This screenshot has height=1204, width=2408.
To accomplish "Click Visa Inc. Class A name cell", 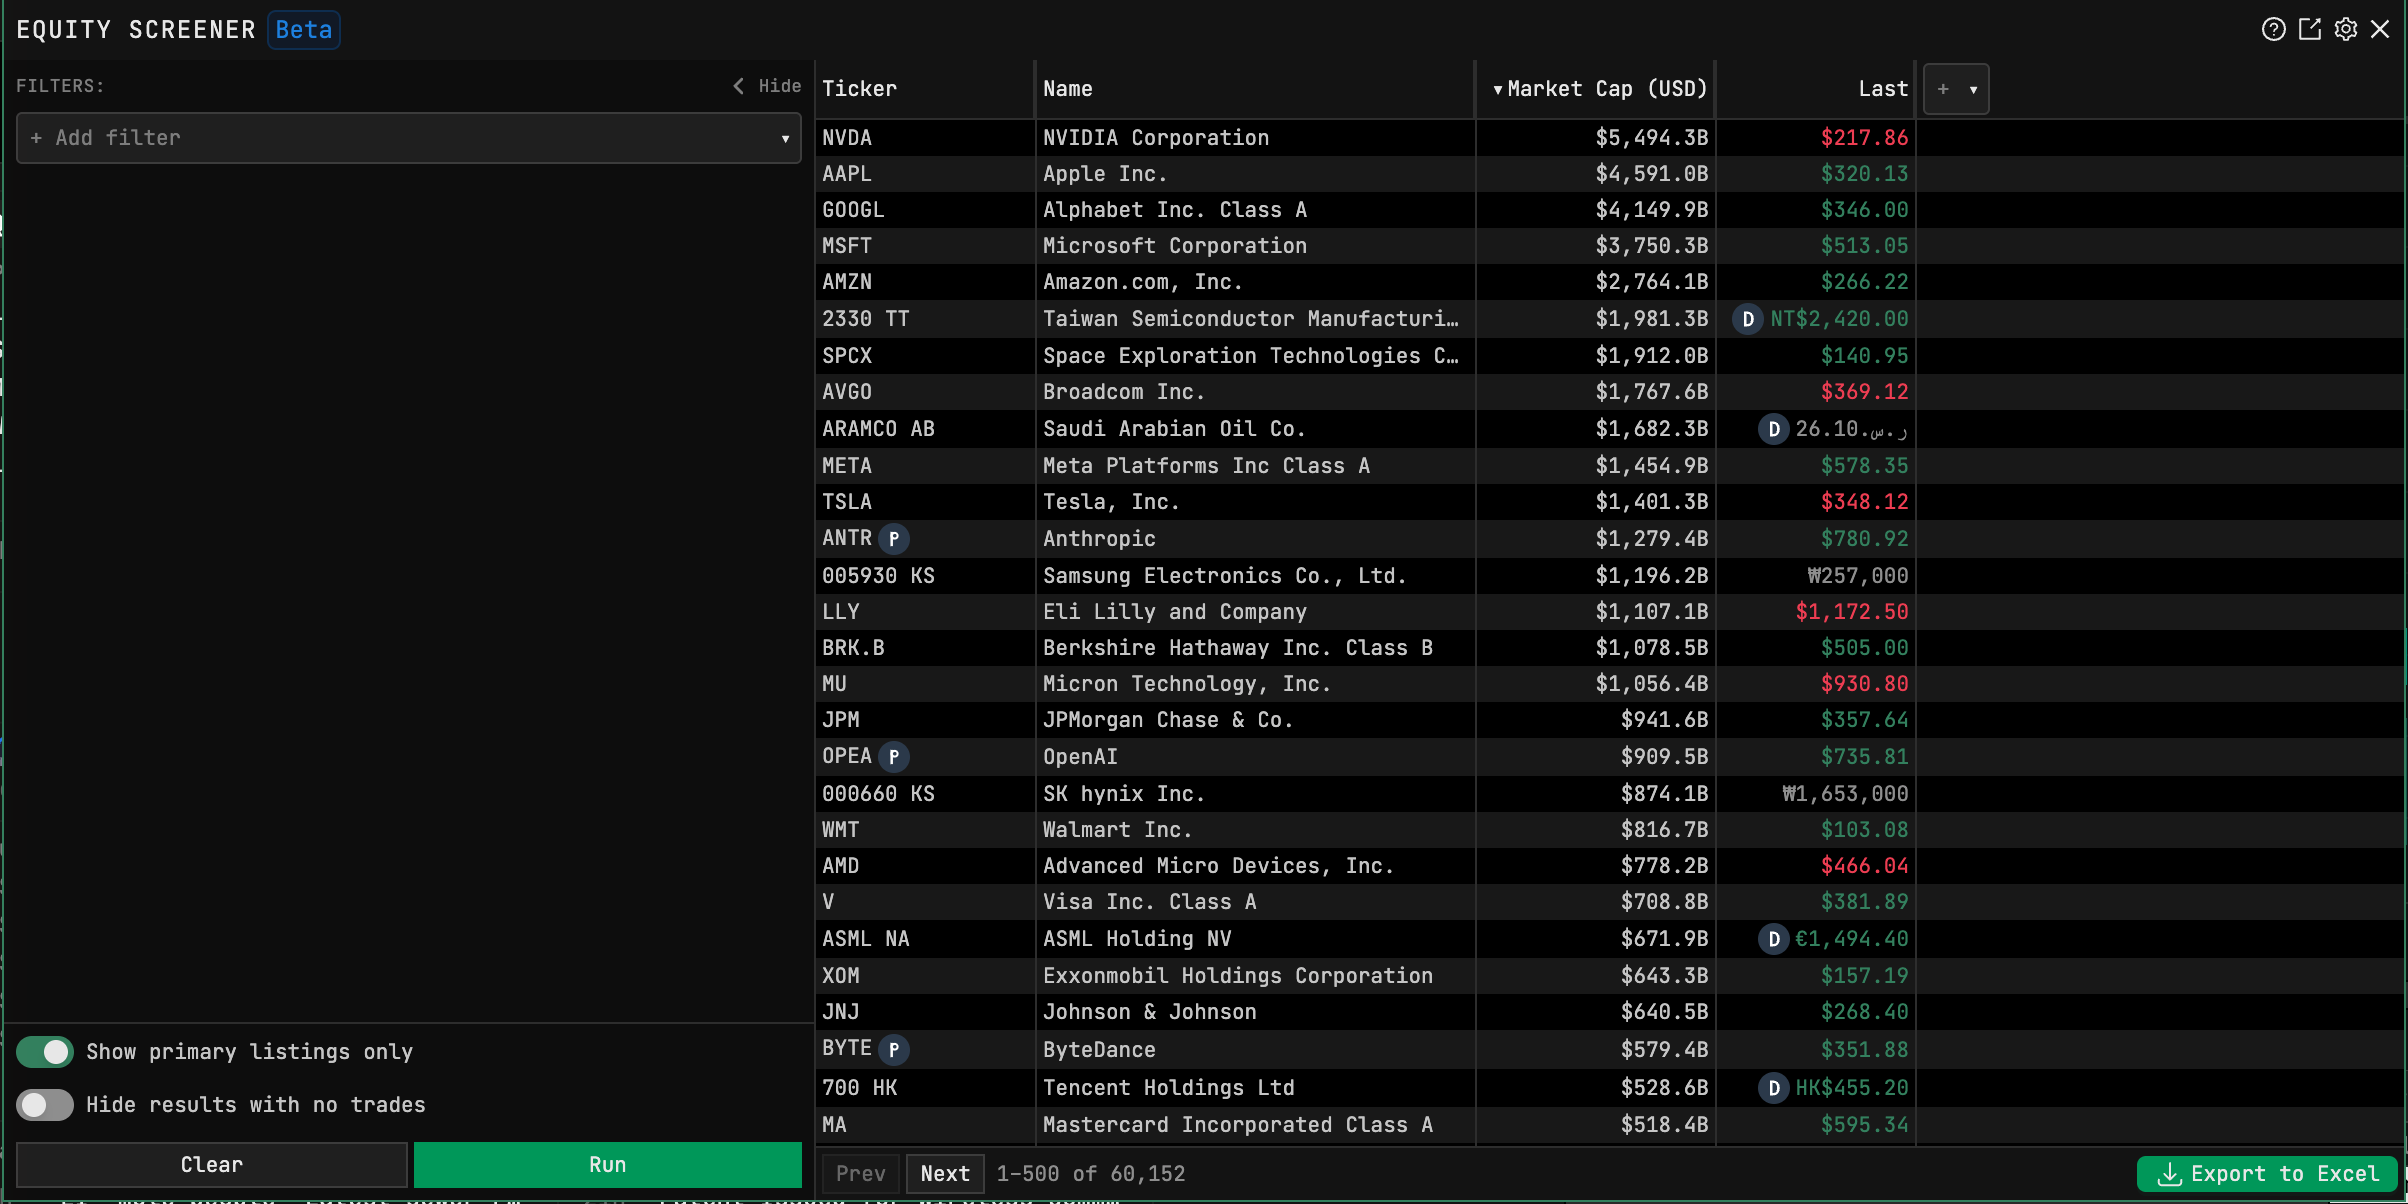I will coord(1255,902).
